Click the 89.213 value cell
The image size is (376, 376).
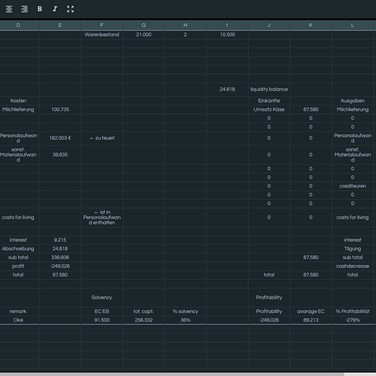(x=311, y=320)
